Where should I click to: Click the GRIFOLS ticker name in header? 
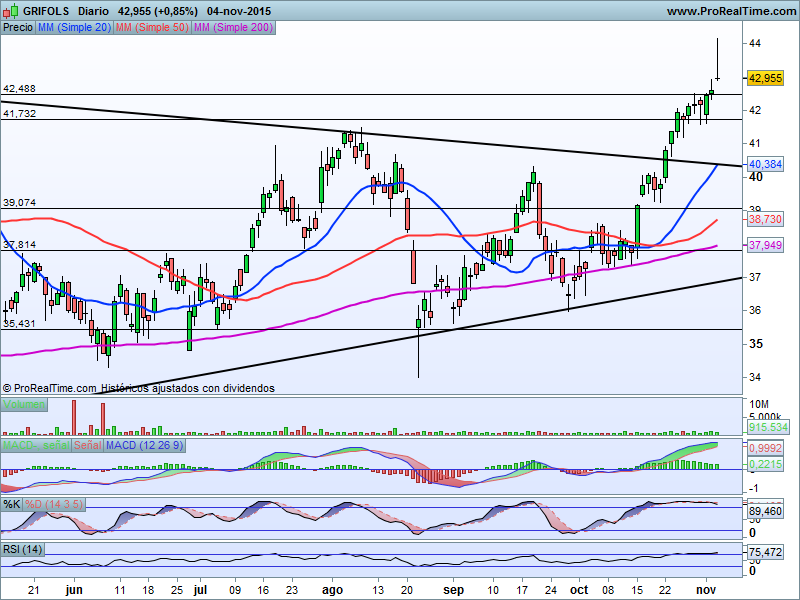point(46,11)
